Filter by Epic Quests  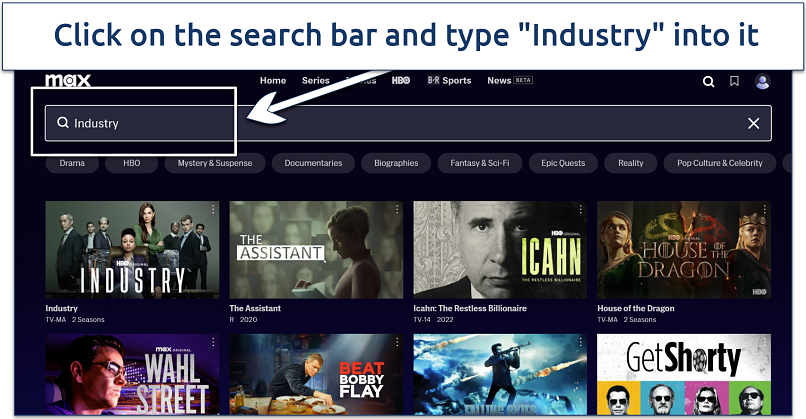click(563, 163)
